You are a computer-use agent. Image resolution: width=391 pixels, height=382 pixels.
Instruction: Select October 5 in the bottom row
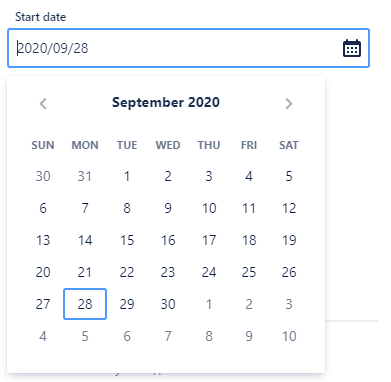85,336
